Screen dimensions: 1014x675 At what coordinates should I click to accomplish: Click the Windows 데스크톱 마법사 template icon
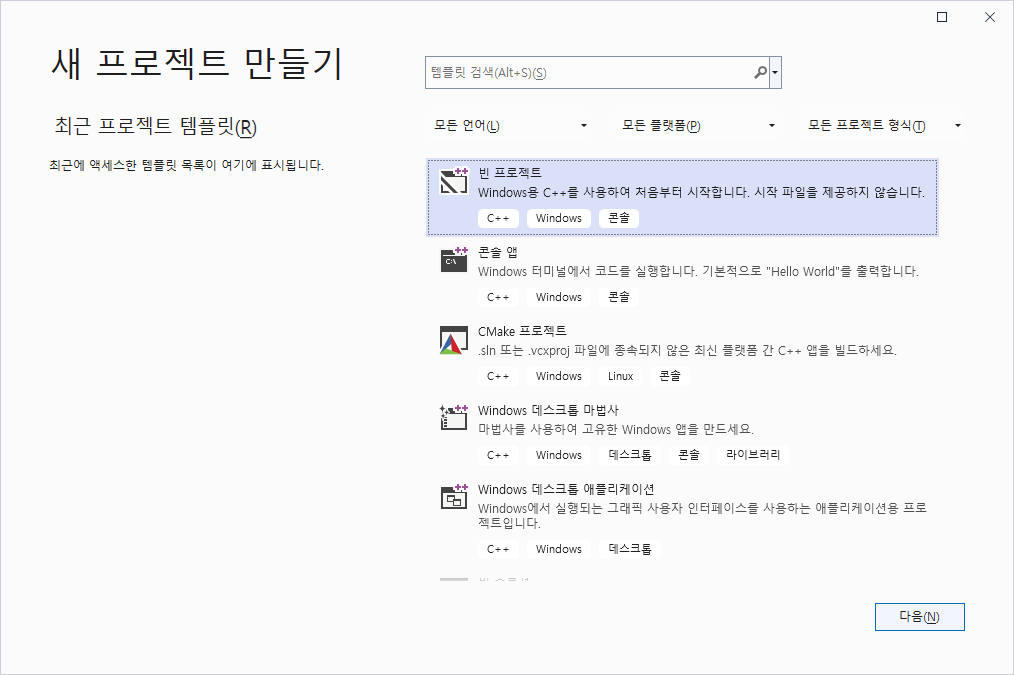coord(454,418)
